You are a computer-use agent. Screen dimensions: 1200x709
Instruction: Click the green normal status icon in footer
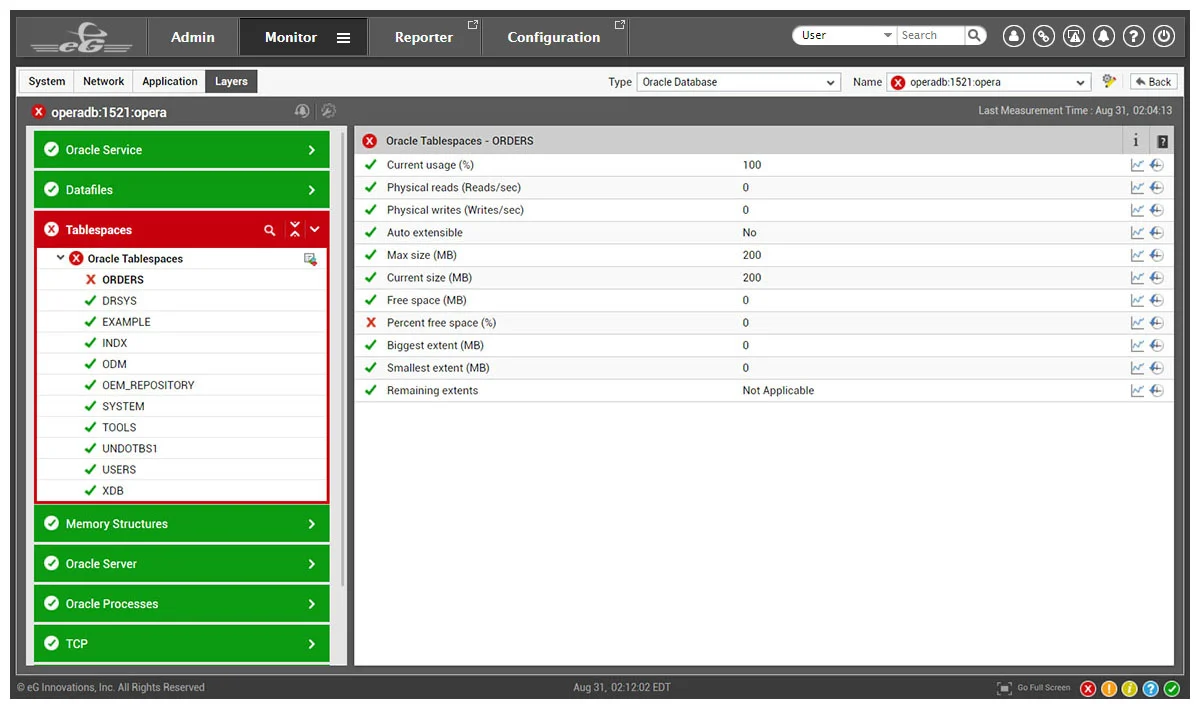1172,689
